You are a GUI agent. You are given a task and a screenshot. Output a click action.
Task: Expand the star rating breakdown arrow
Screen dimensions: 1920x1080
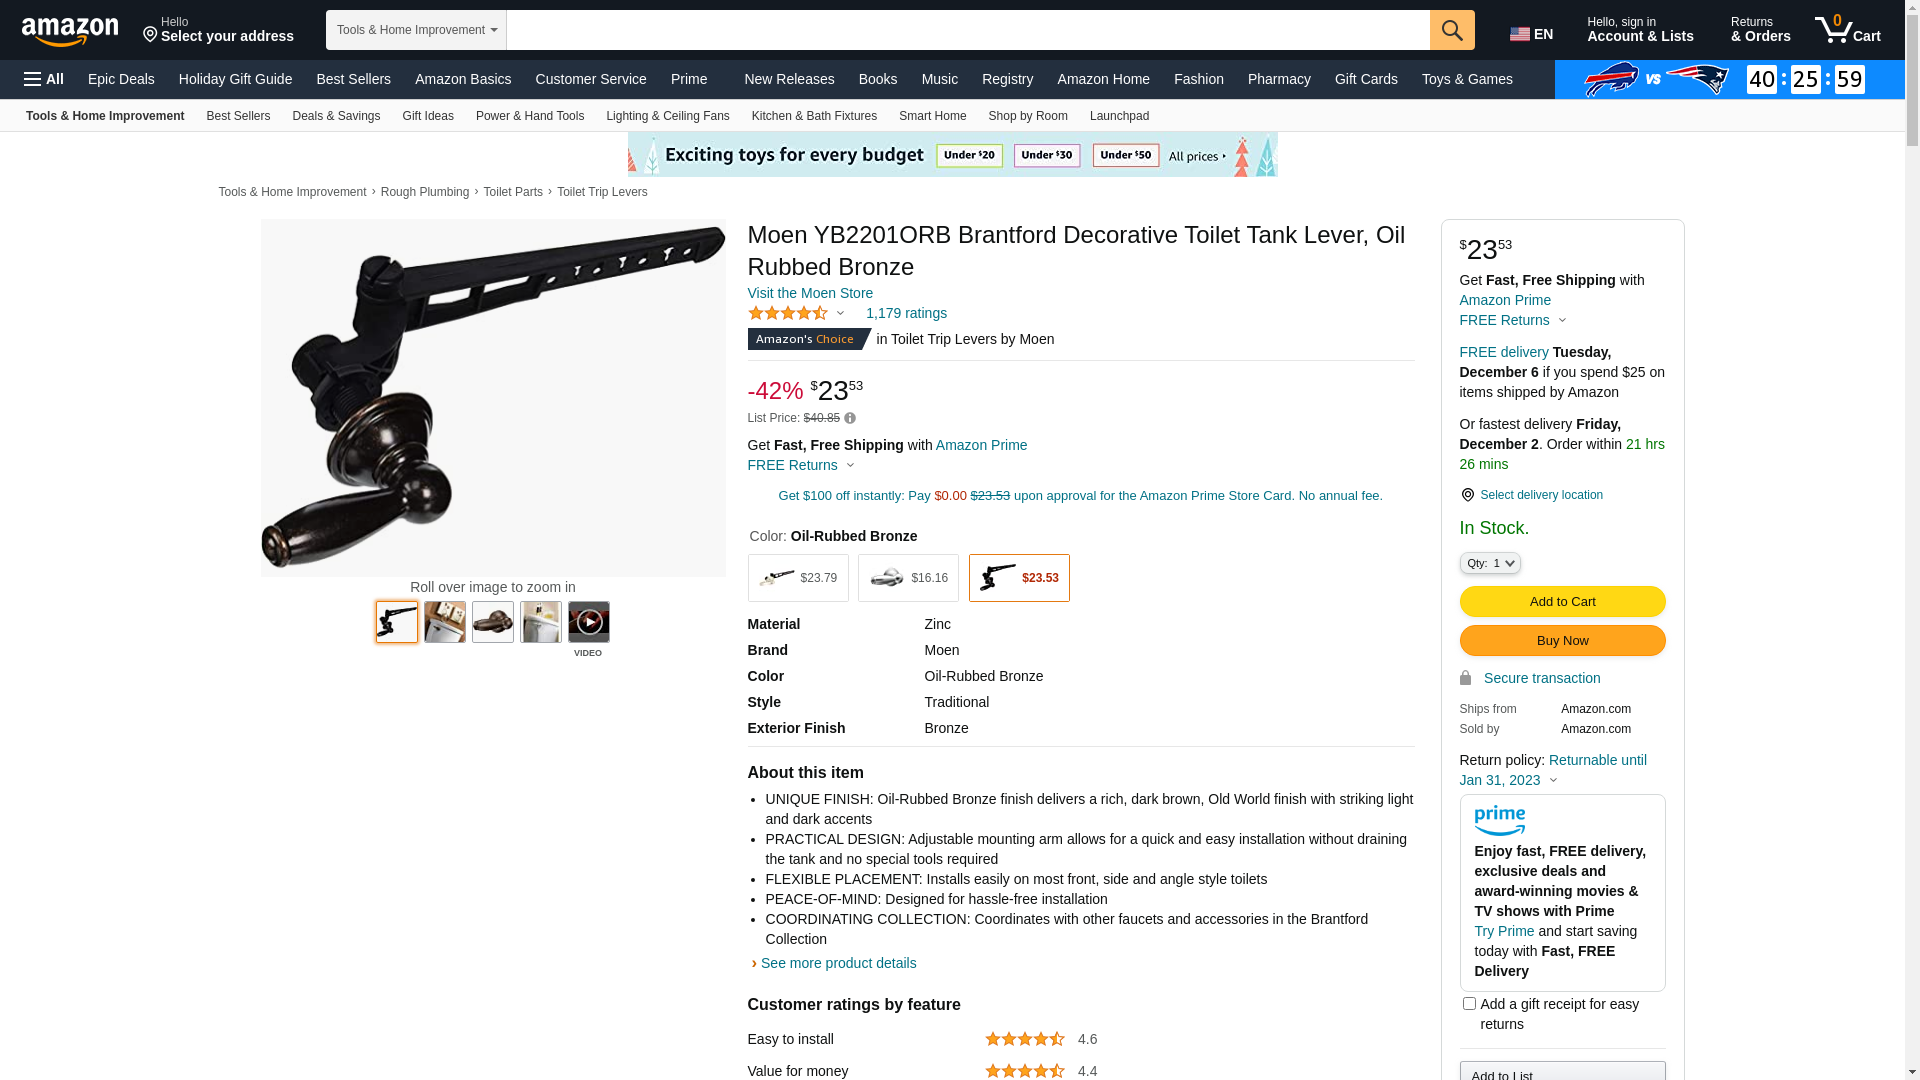coord(840,314)
